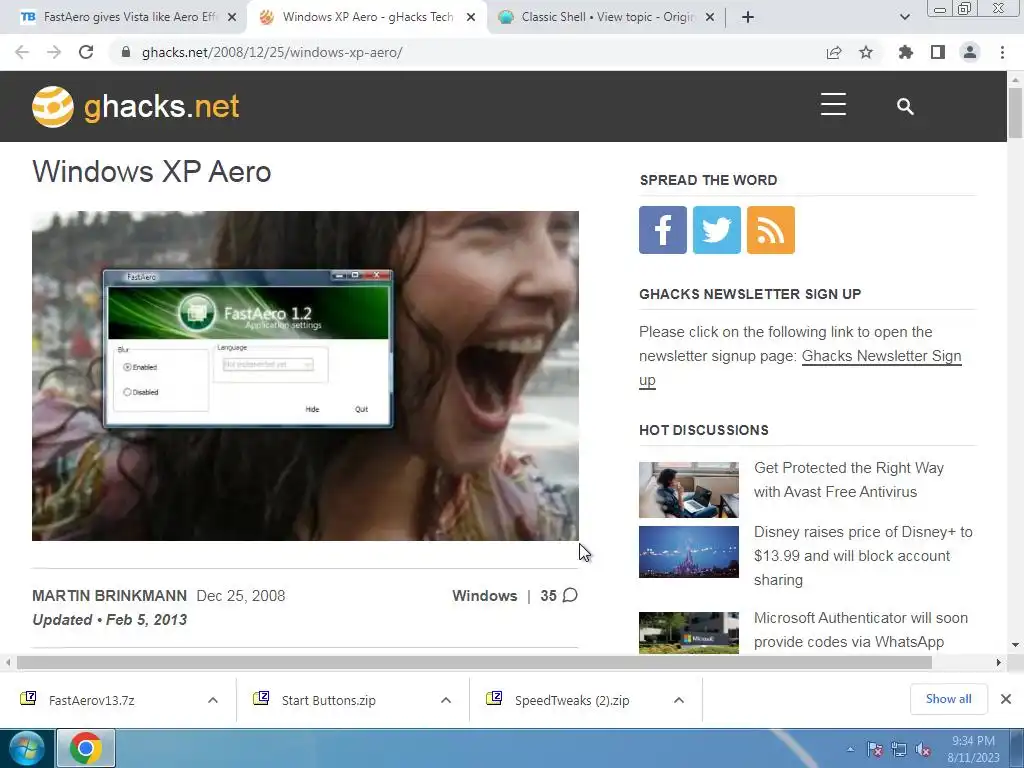Click the ghacks search magnifier
The image size is (1024, 768).
click(905, 106)
